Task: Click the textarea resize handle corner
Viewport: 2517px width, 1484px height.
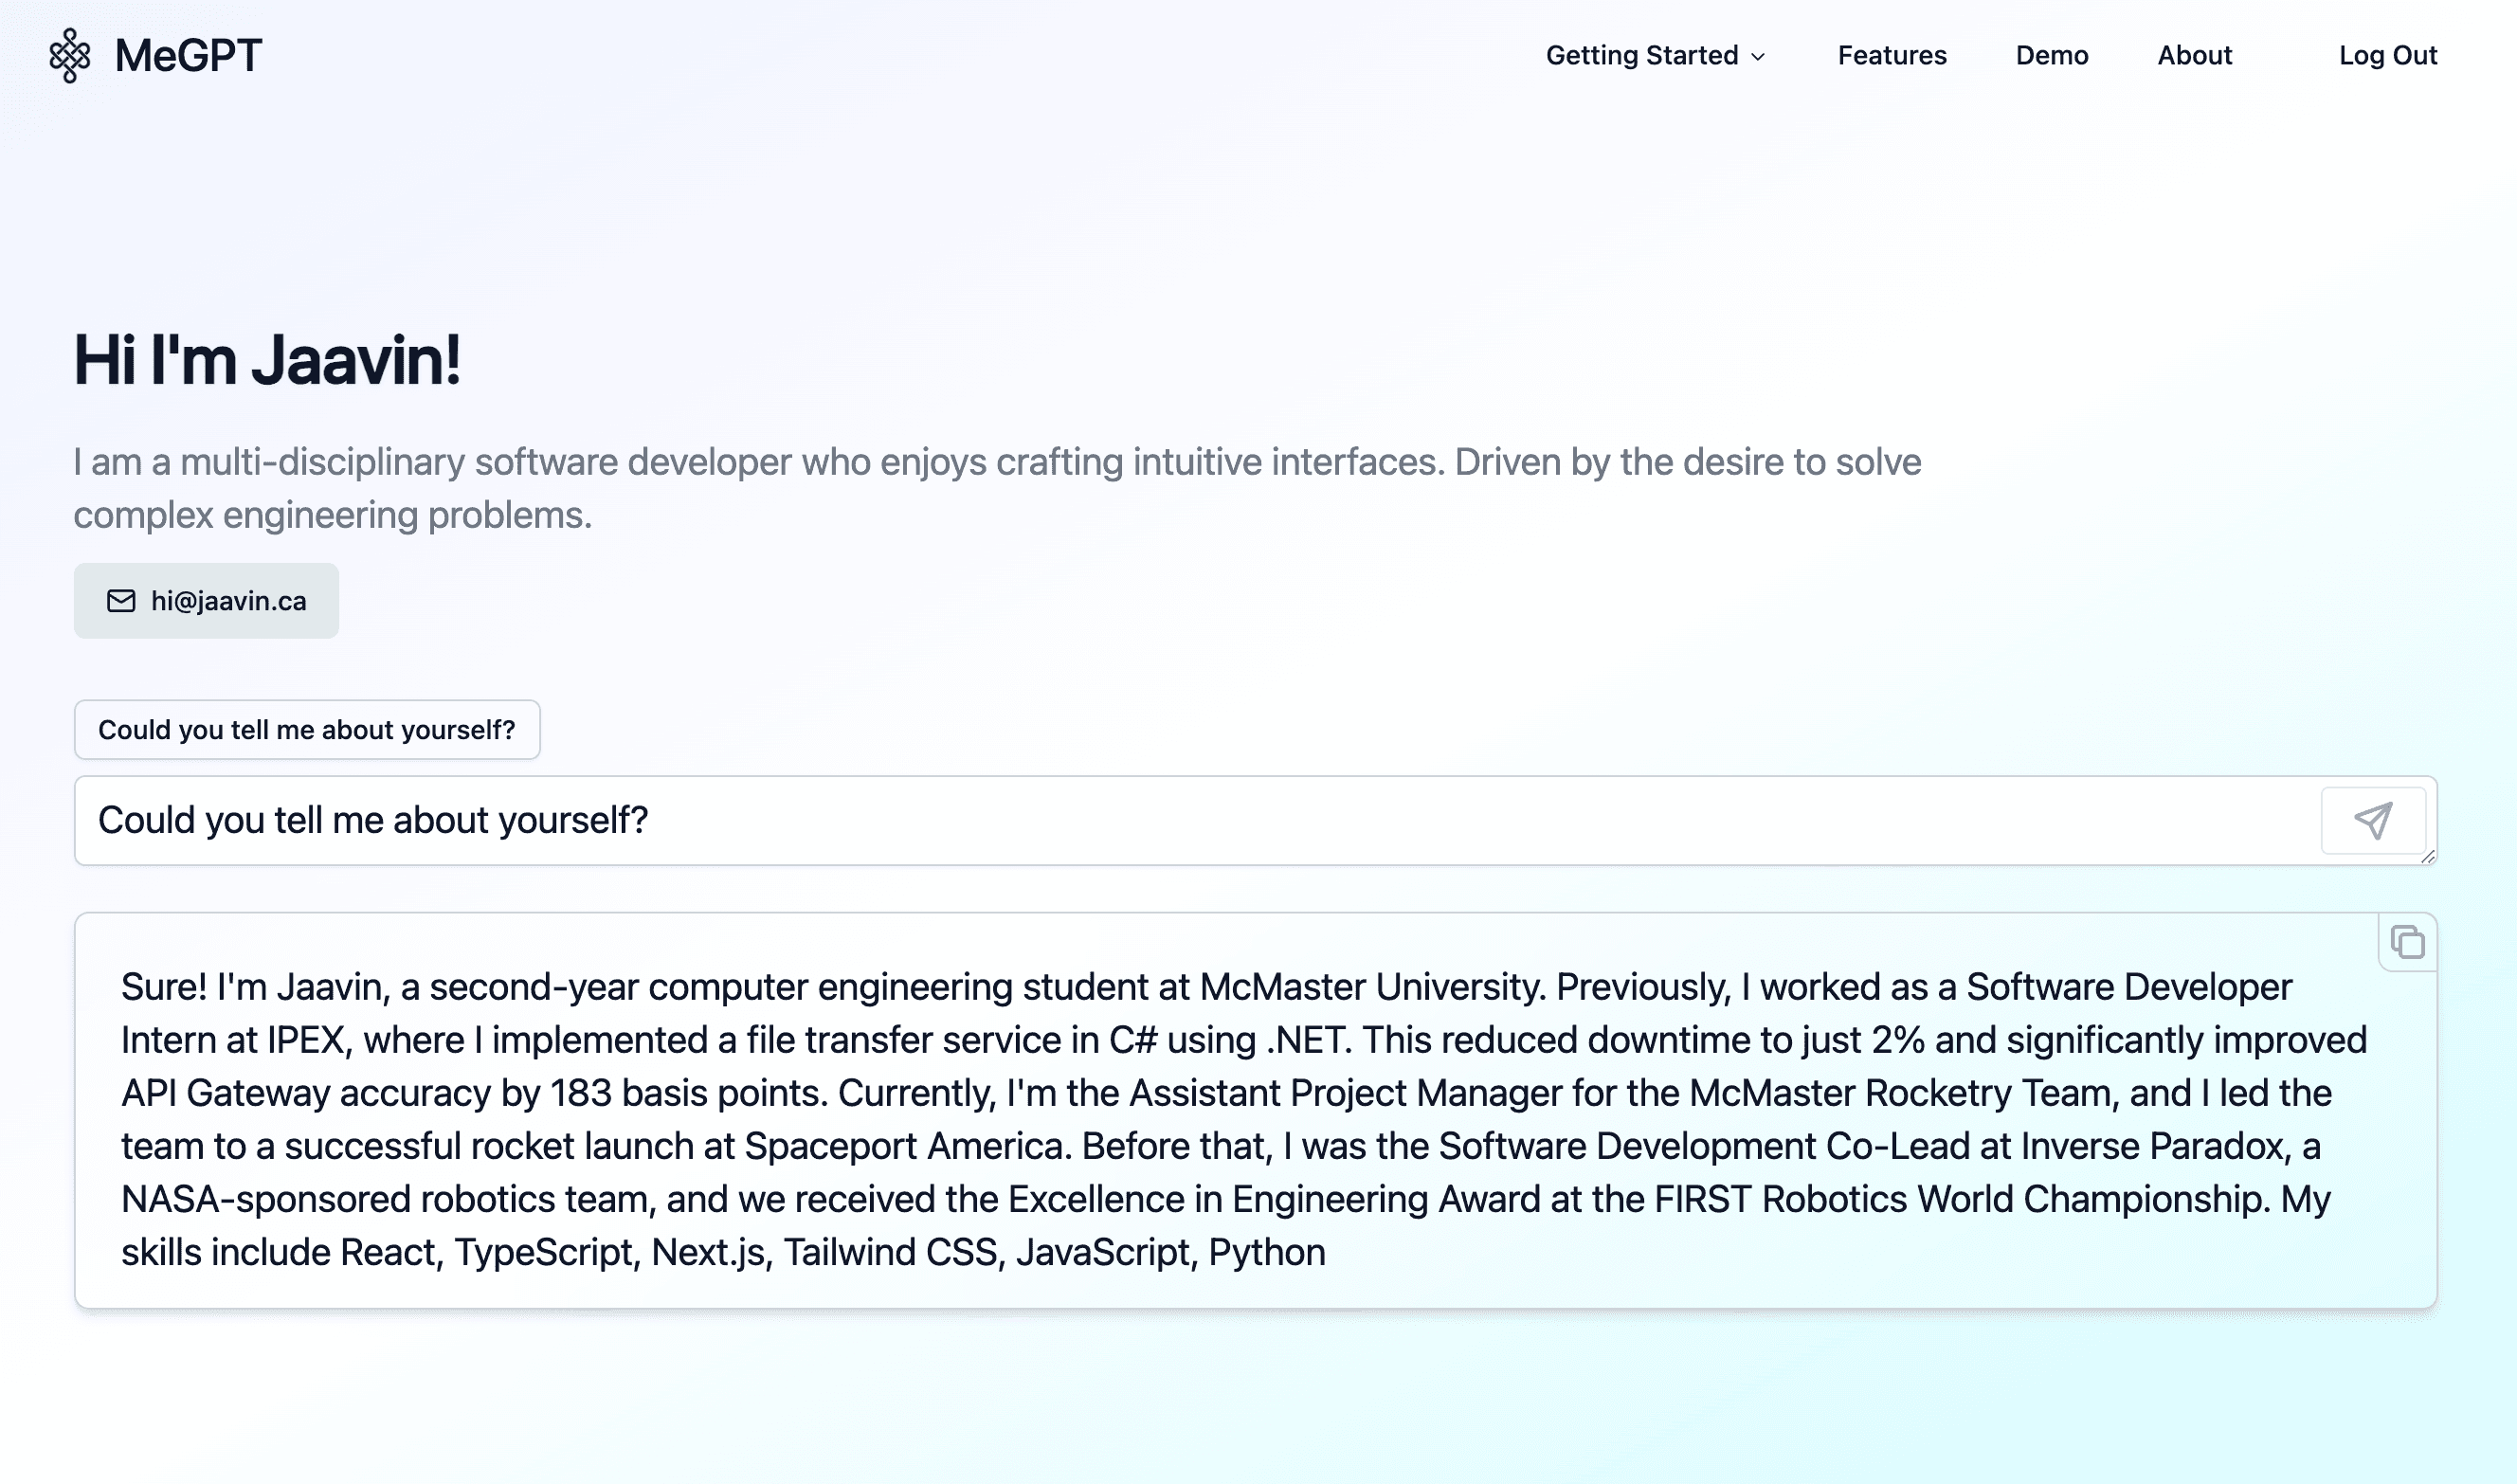Action: 2427,856
